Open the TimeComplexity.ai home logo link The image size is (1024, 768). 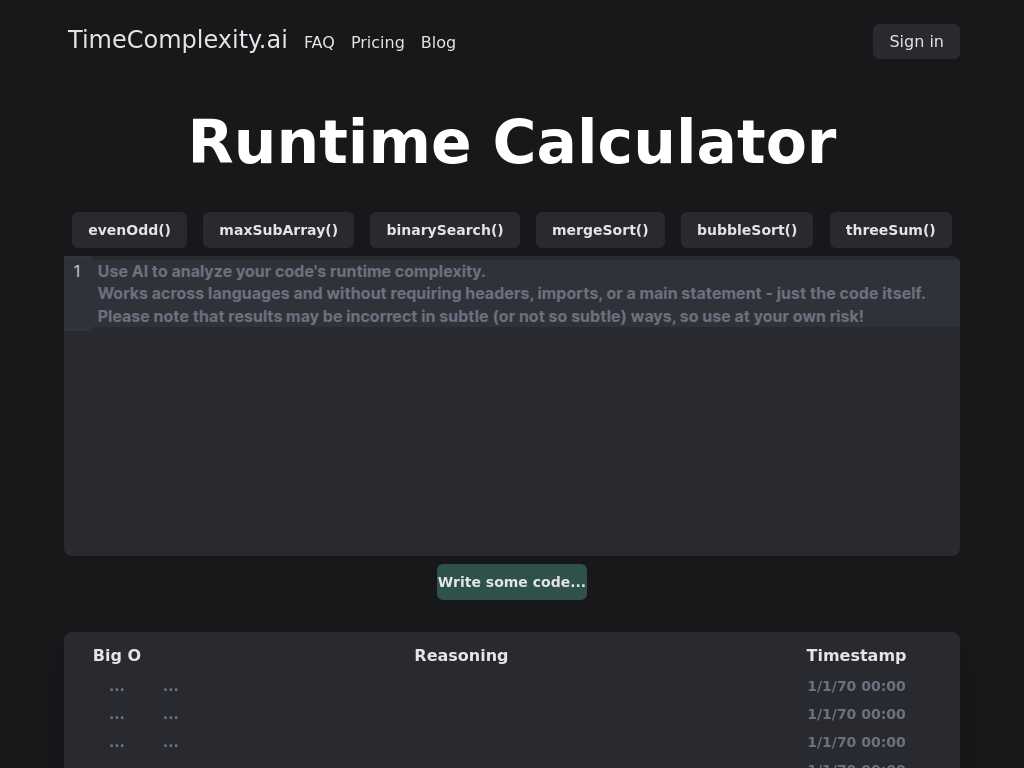(178, 40)
